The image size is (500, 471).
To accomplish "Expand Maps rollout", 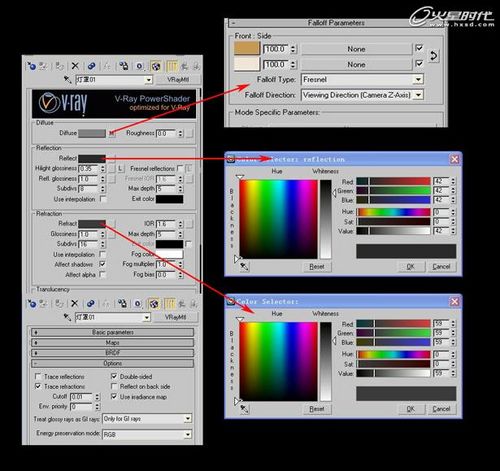I will pos(112,343).
